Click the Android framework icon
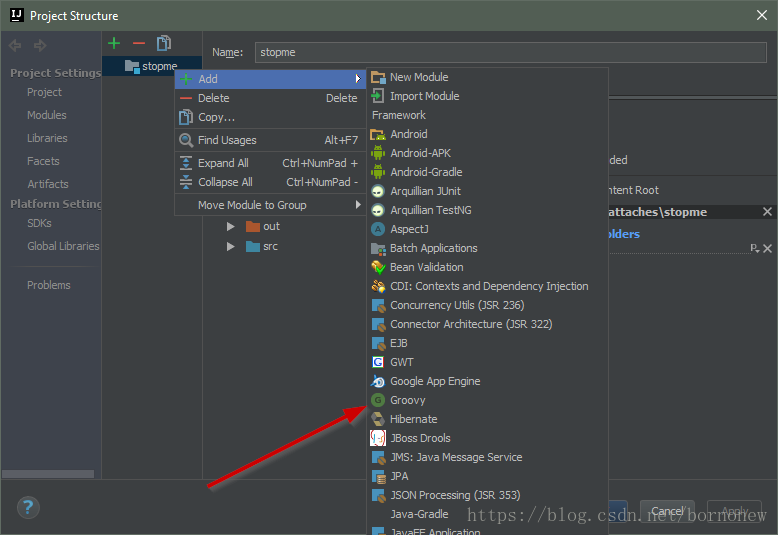The image size is (778, 535). coord(378,134)
